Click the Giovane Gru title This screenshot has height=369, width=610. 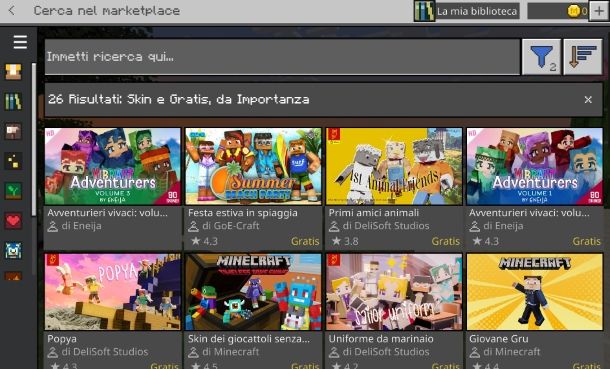point(499,339)
